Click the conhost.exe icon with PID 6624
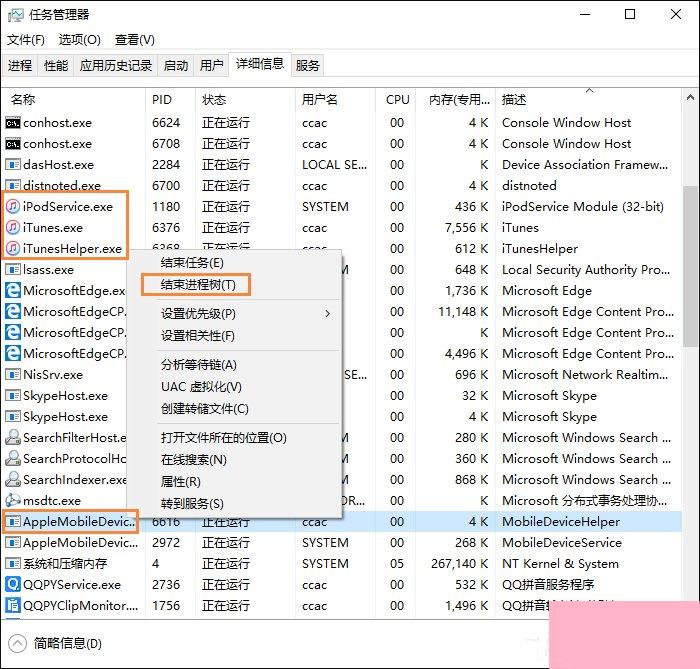This screenshot has width=700, height=669. coord(12,123)
